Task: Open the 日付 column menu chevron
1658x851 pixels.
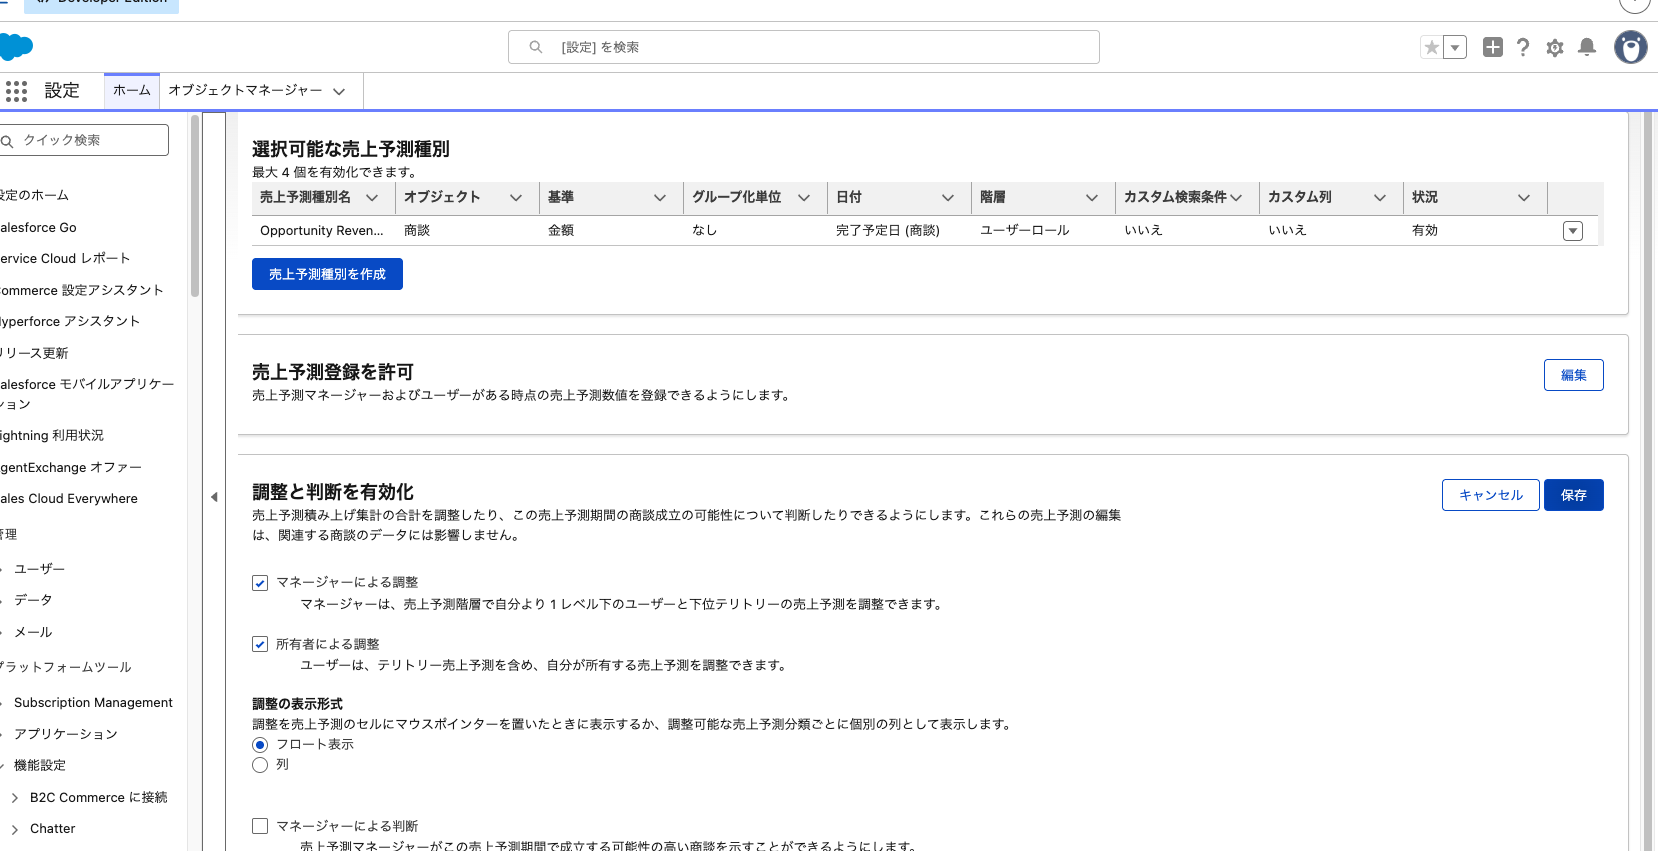Action: coord(948,198)
